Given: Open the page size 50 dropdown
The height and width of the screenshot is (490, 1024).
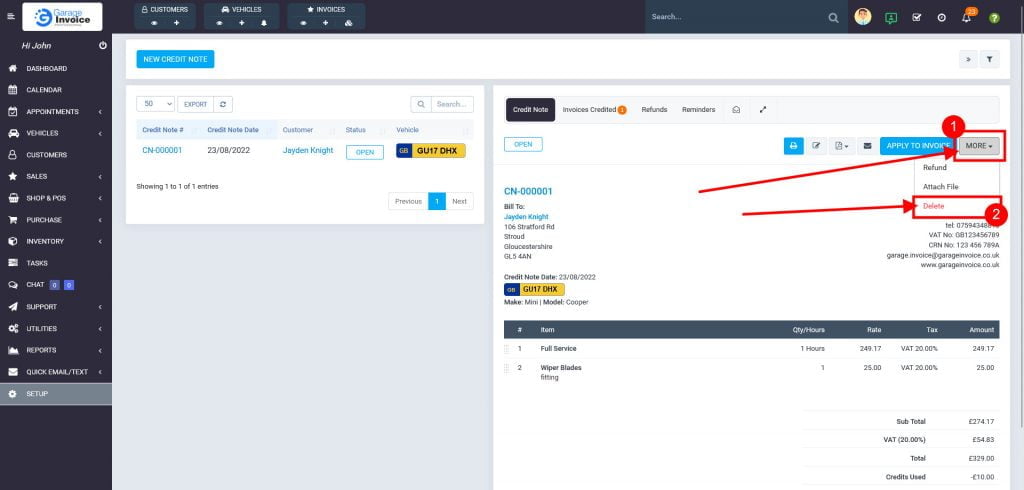Looking at the screenshot, I should [156, 104].
